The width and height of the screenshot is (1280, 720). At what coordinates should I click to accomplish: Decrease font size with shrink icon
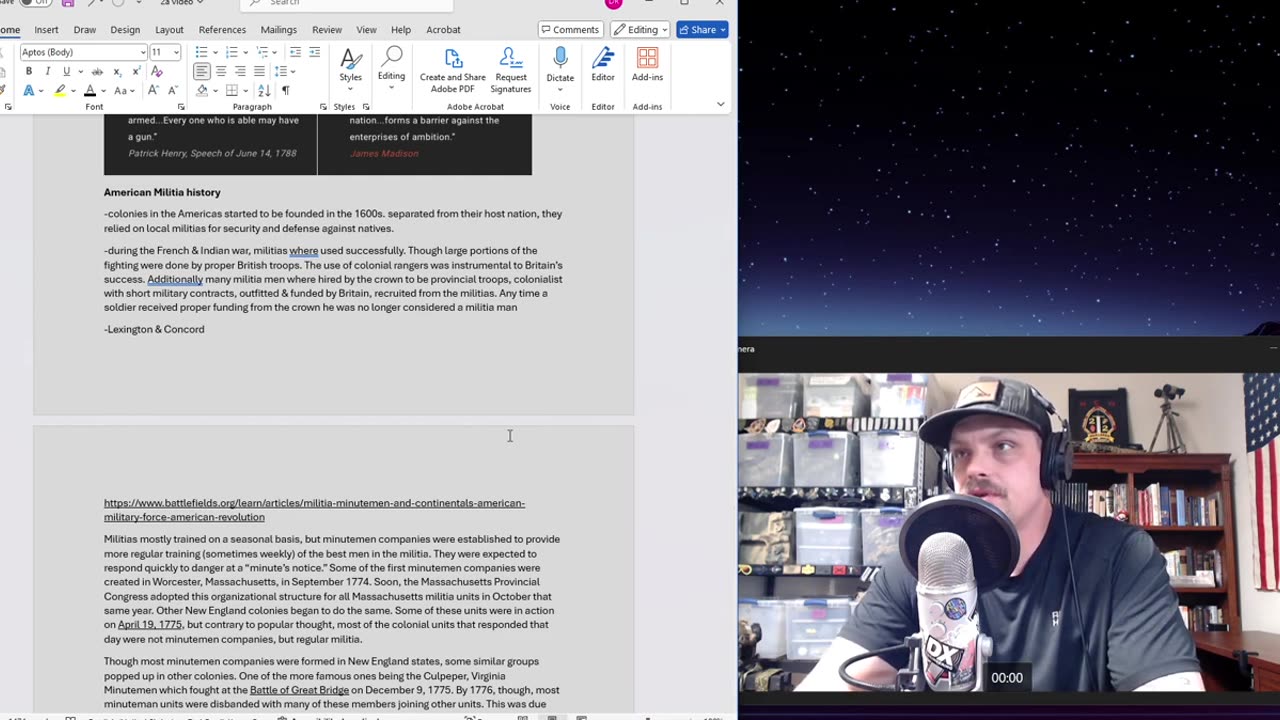(172, 90)
